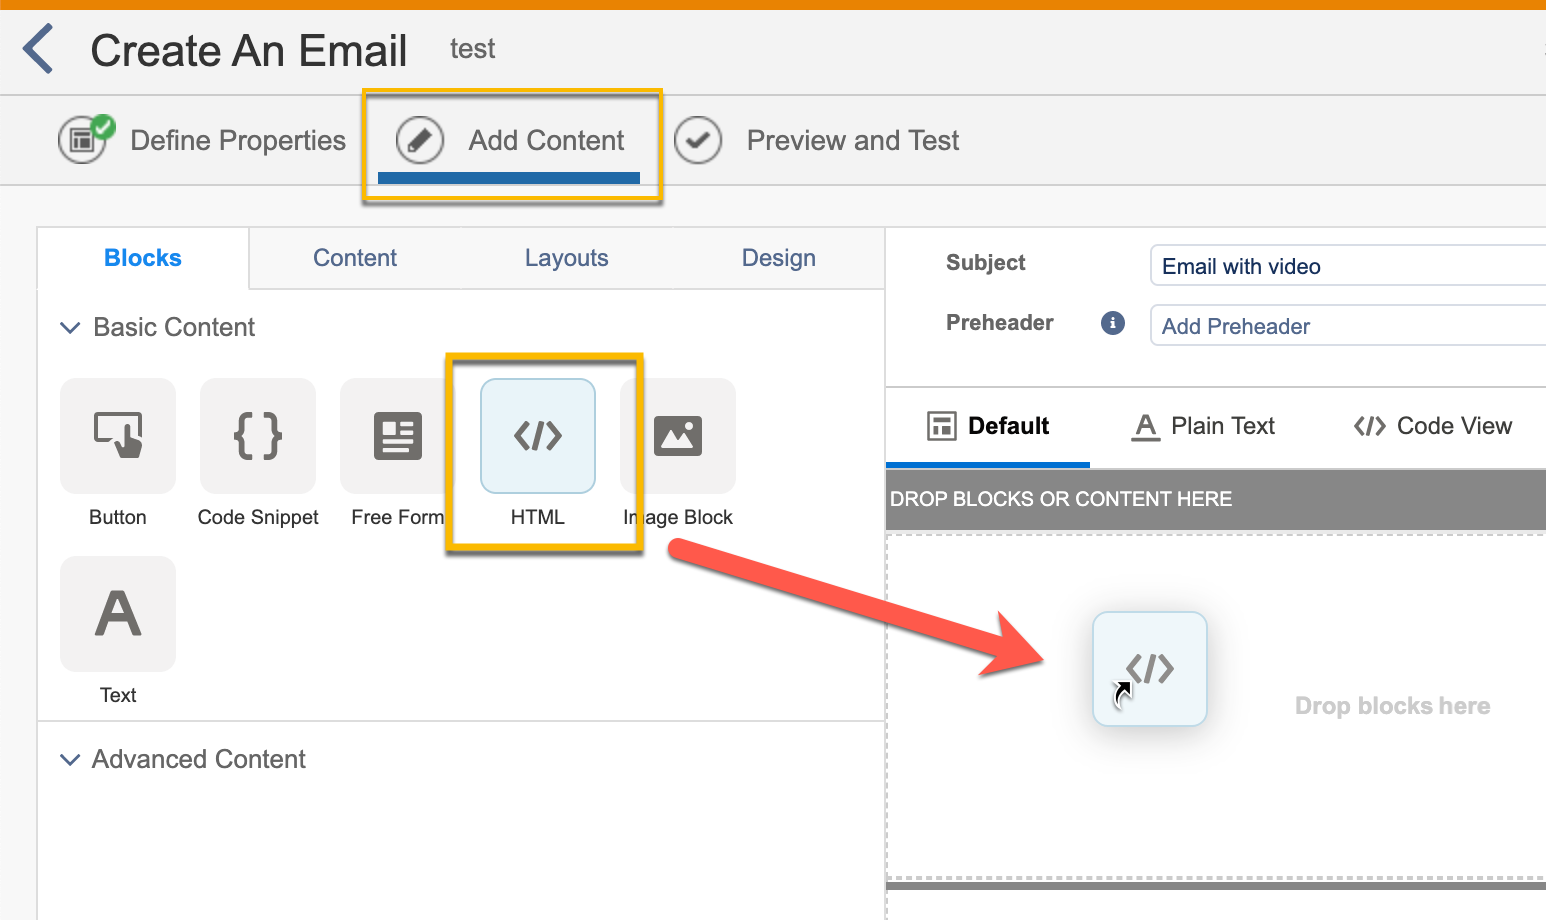Go back using the left arrow icon
1546x920 pixels.
[x=38, y=50]
